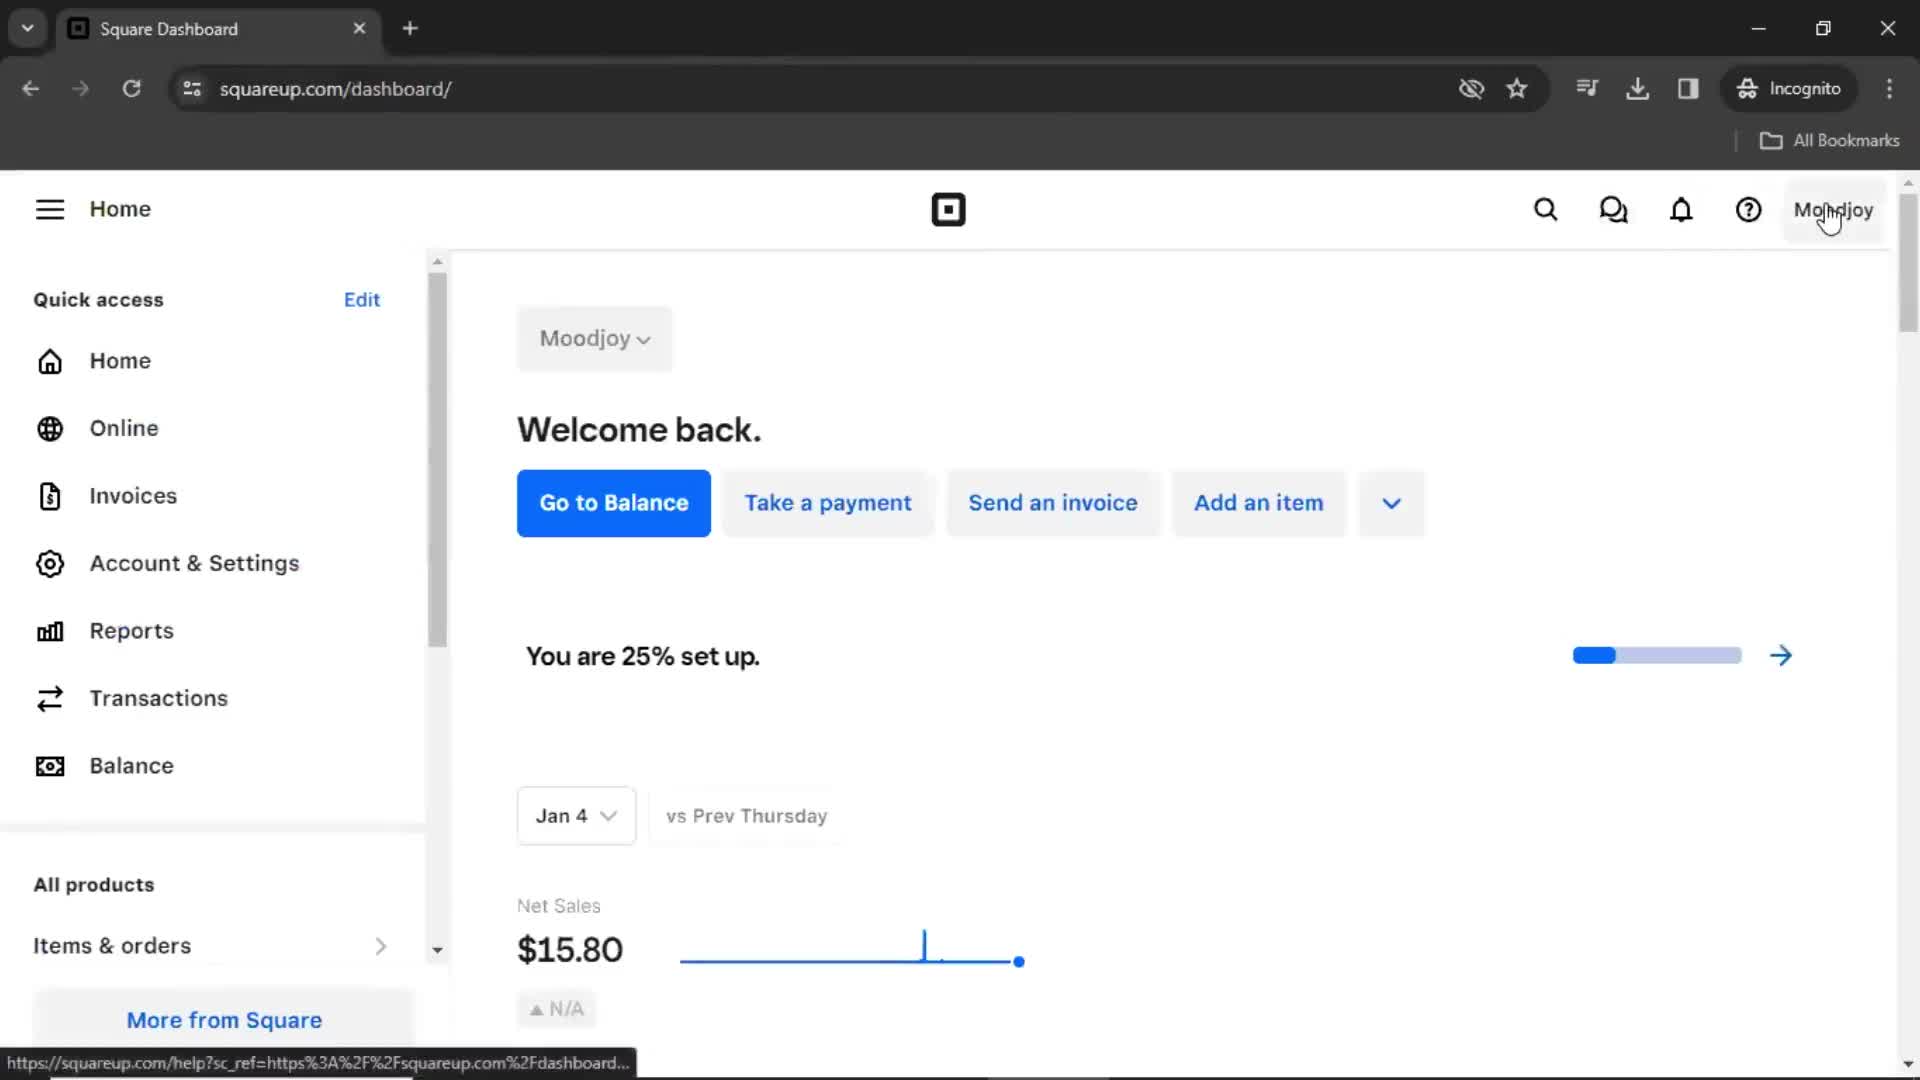Click the Square logo icon
This screenshot has width=1920, height=1080.
[x=948, y=210]
